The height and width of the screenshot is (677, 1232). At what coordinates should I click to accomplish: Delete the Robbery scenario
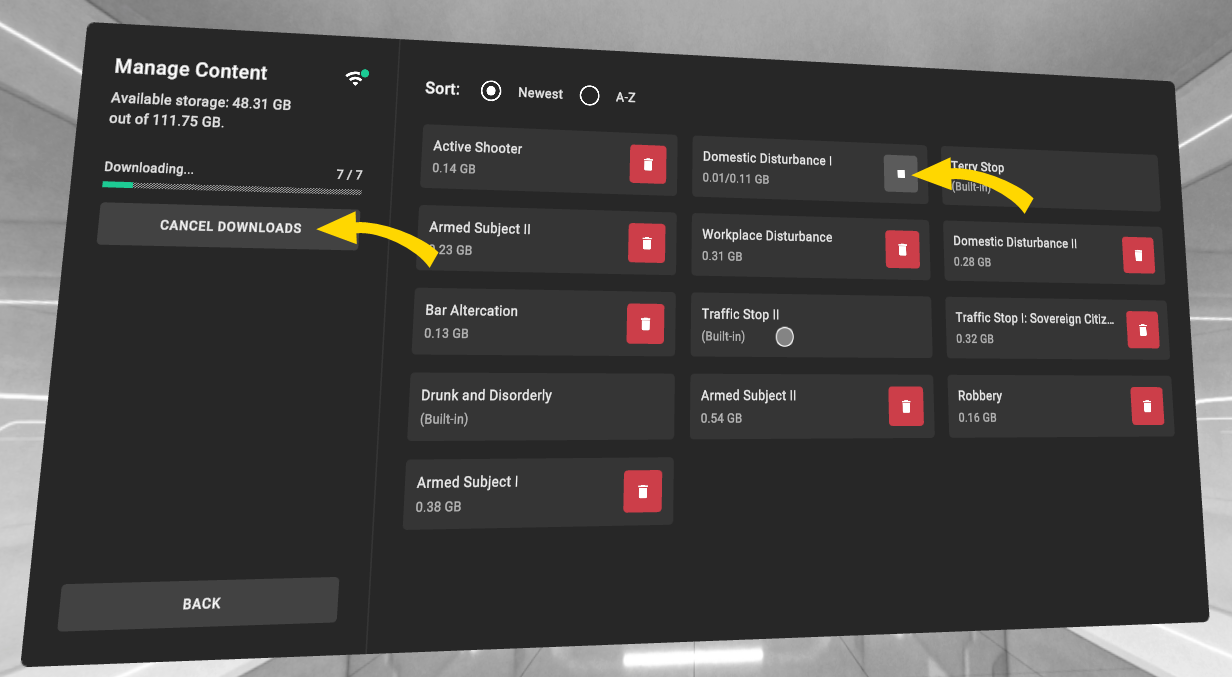(1147, 406)
